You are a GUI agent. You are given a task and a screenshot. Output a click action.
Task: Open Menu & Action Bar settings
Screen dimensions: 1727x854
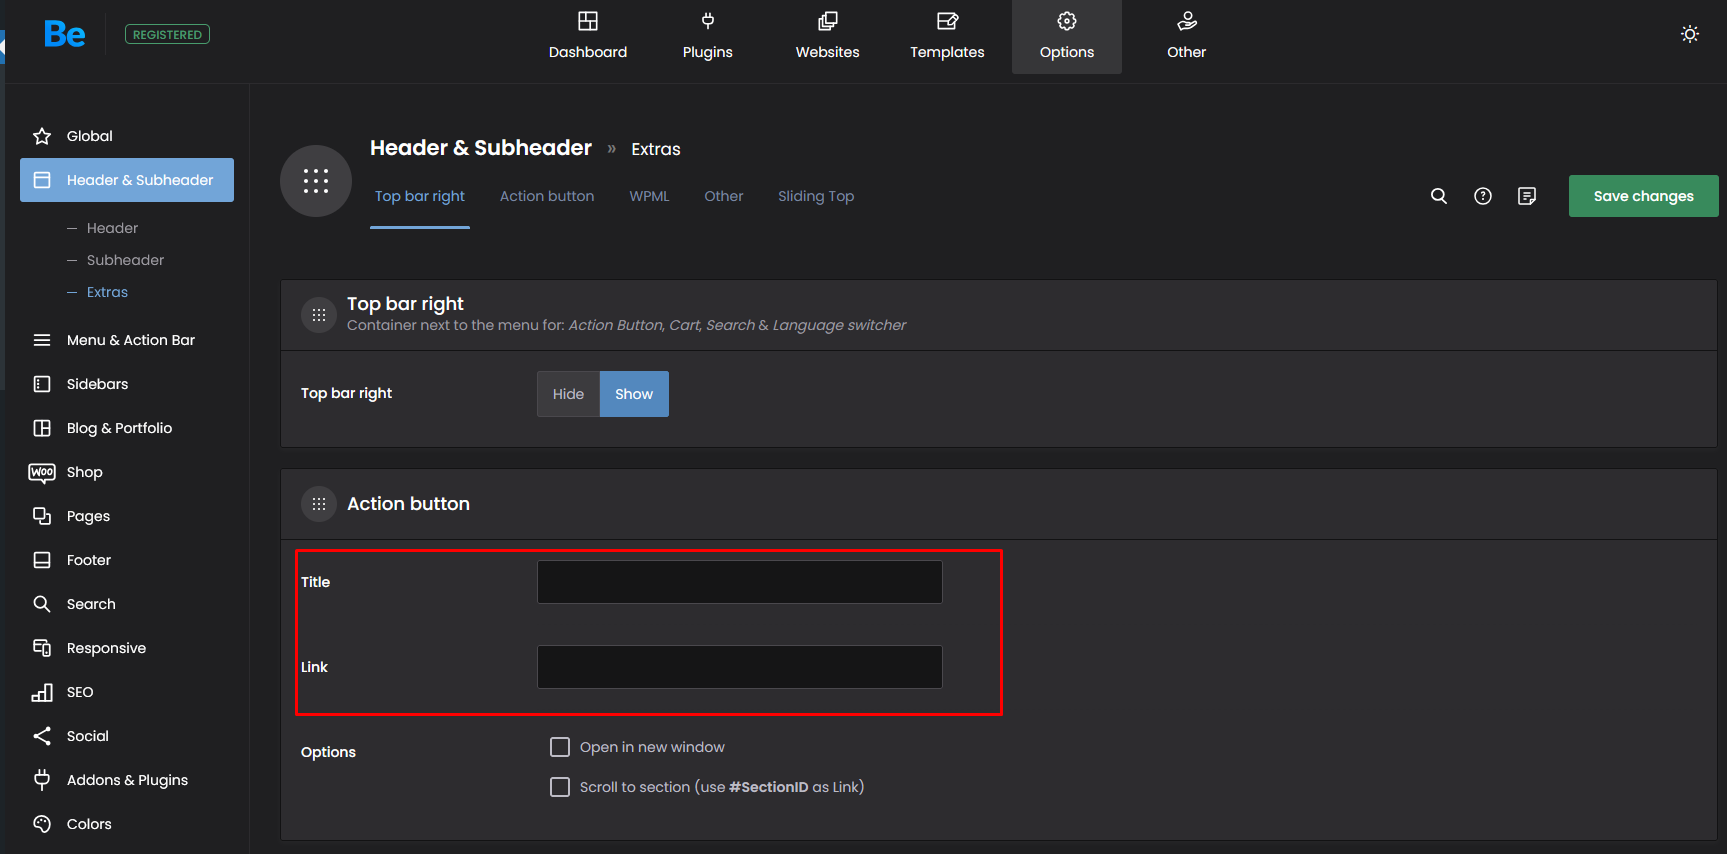coord(127,340)
